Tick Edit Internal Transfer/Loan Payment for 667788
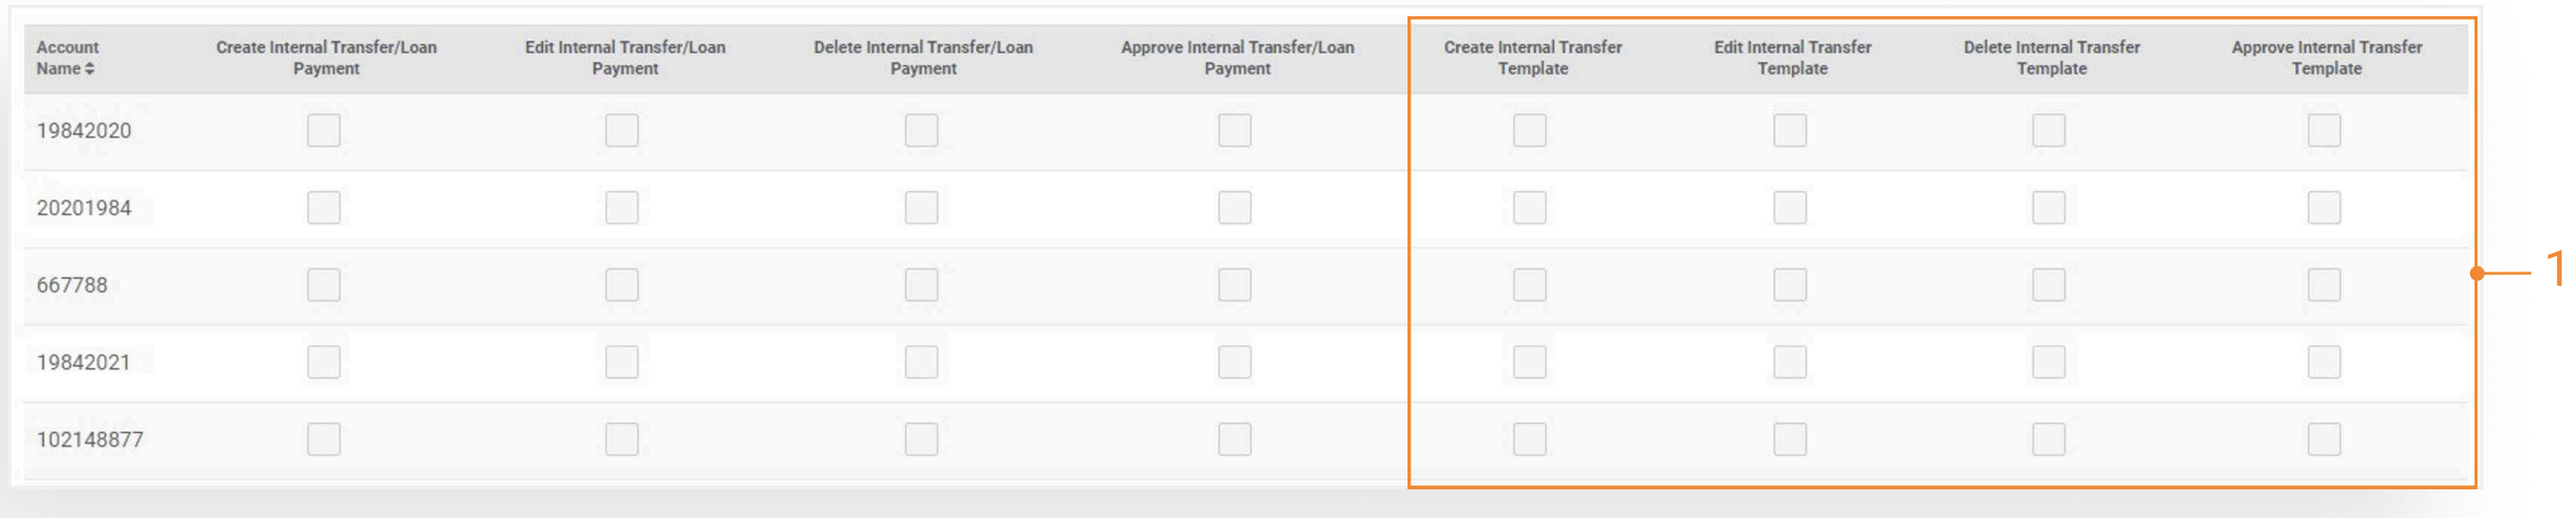The width and height of the screenshot is (2576, 518). point(621,285)
